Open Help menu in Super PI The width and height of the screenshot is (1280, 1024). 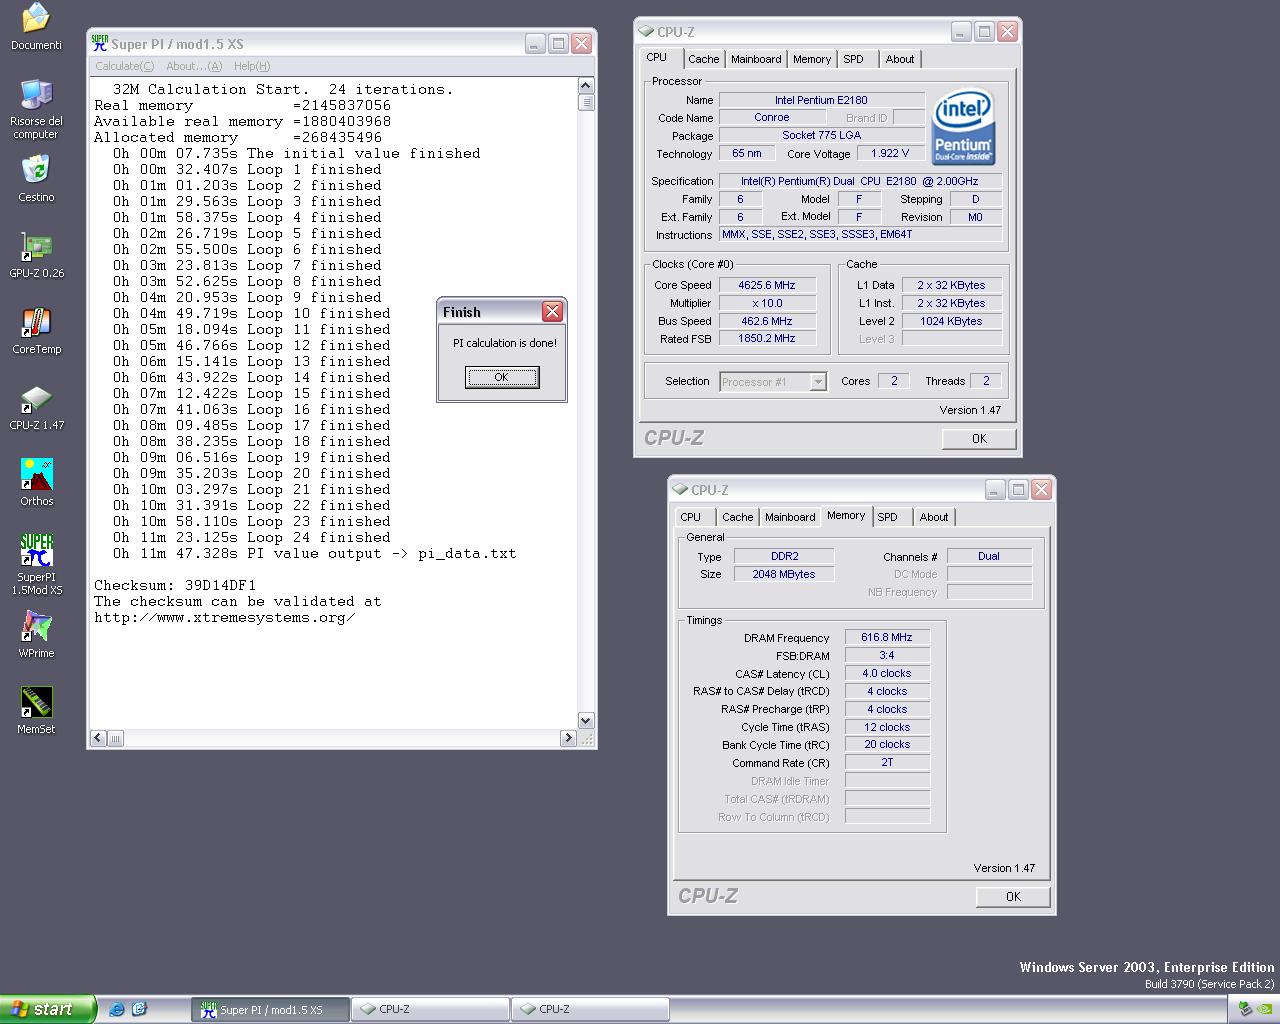point(251,66)
